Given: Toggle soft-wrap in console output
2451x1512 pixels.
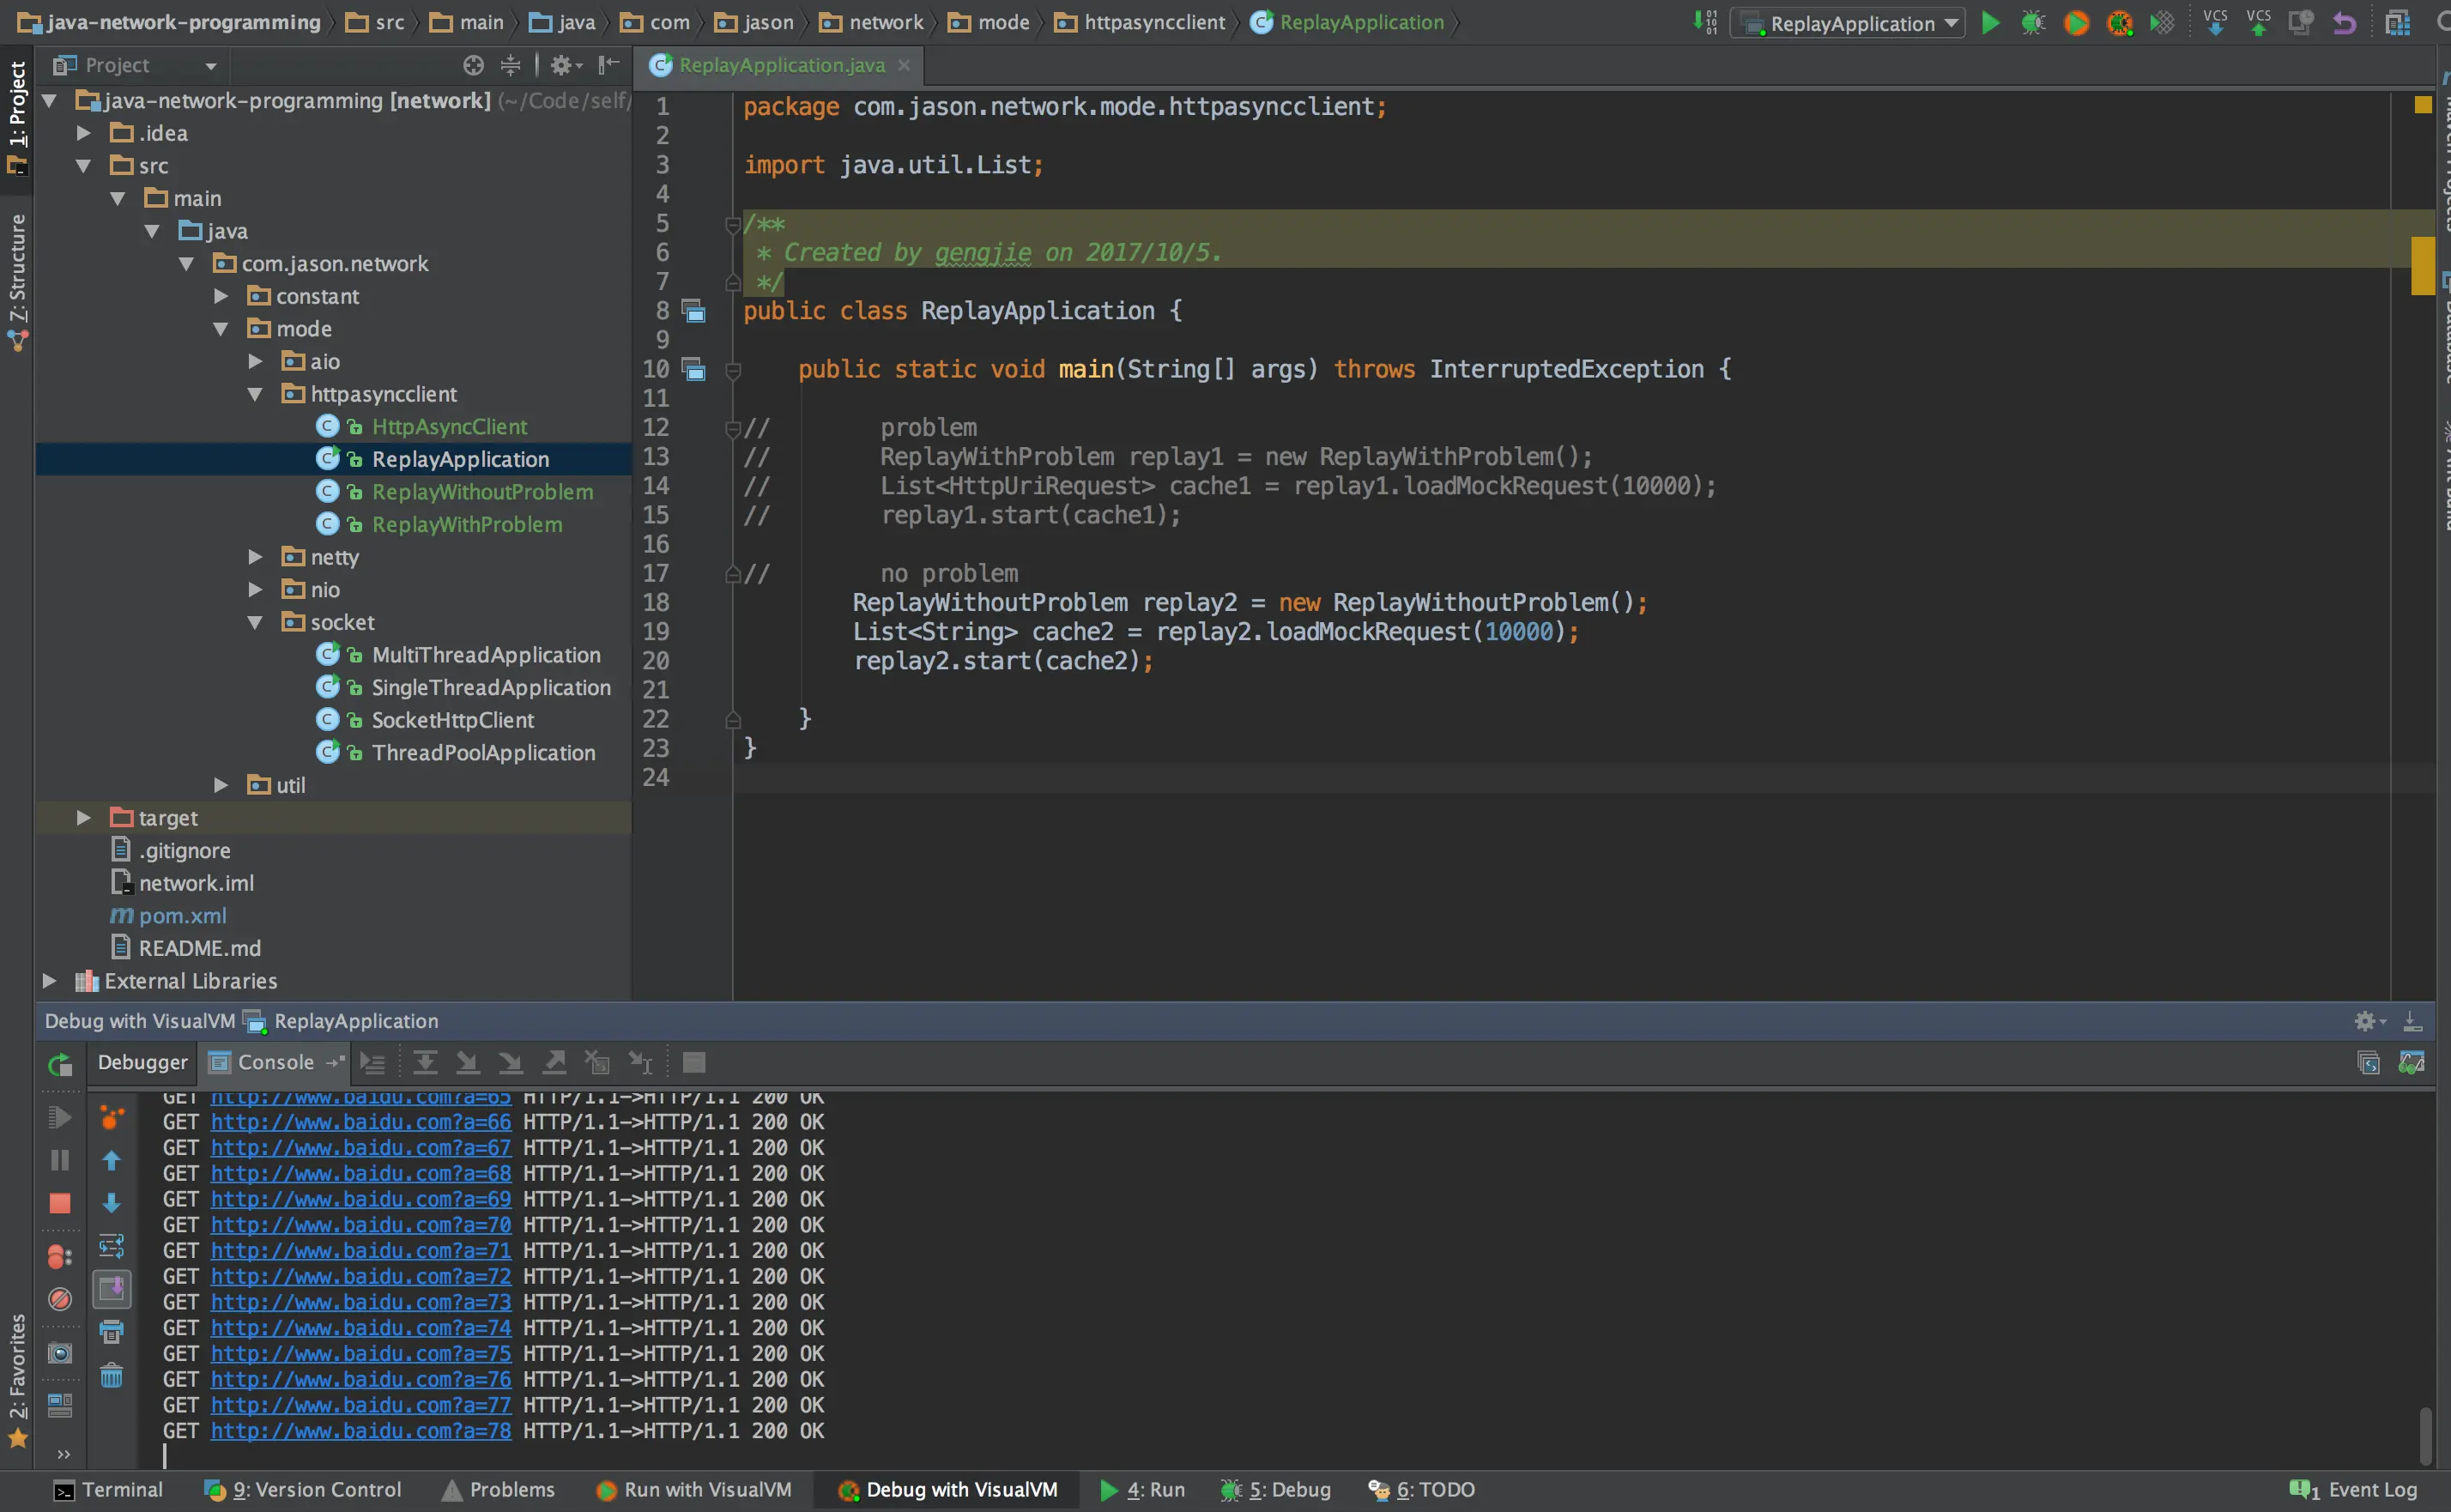Looking at the screenshot, I should pos(112,1246).
